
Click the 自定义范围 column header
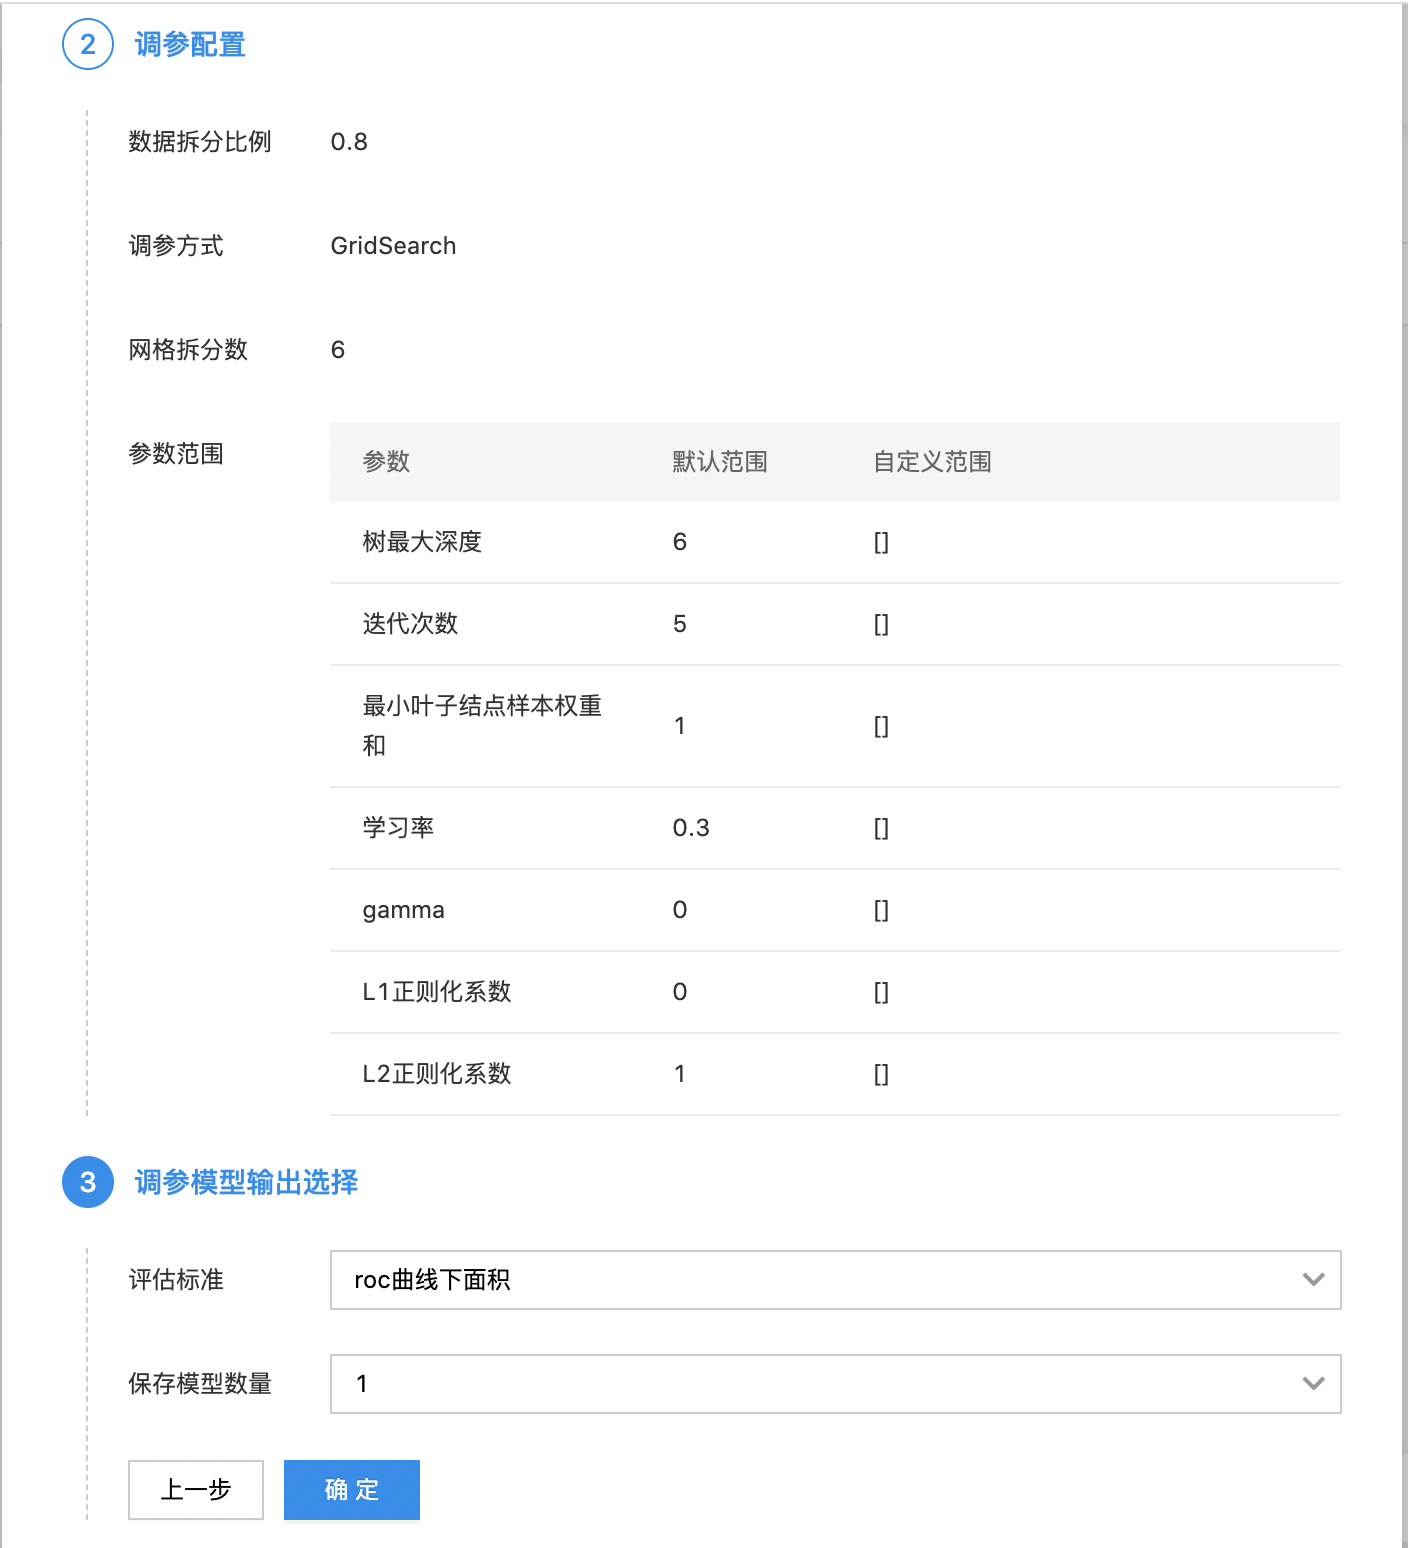(932, 462)
